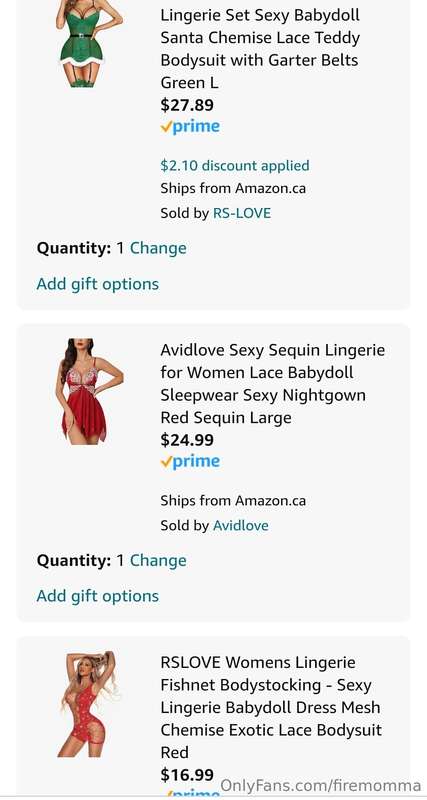Open the Avidlove seller link
The image size is (427, 800).
[241, 525]
